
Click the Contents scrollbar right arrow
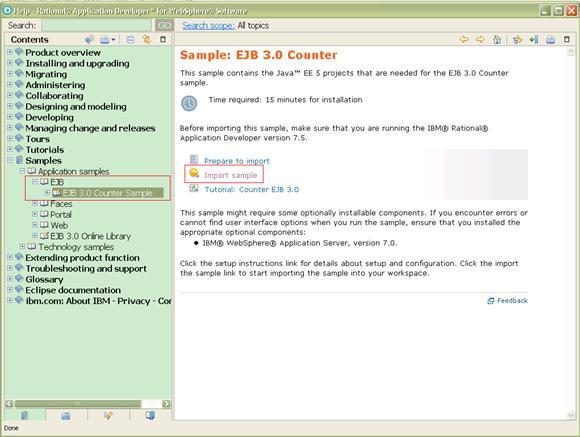point(166,404)
